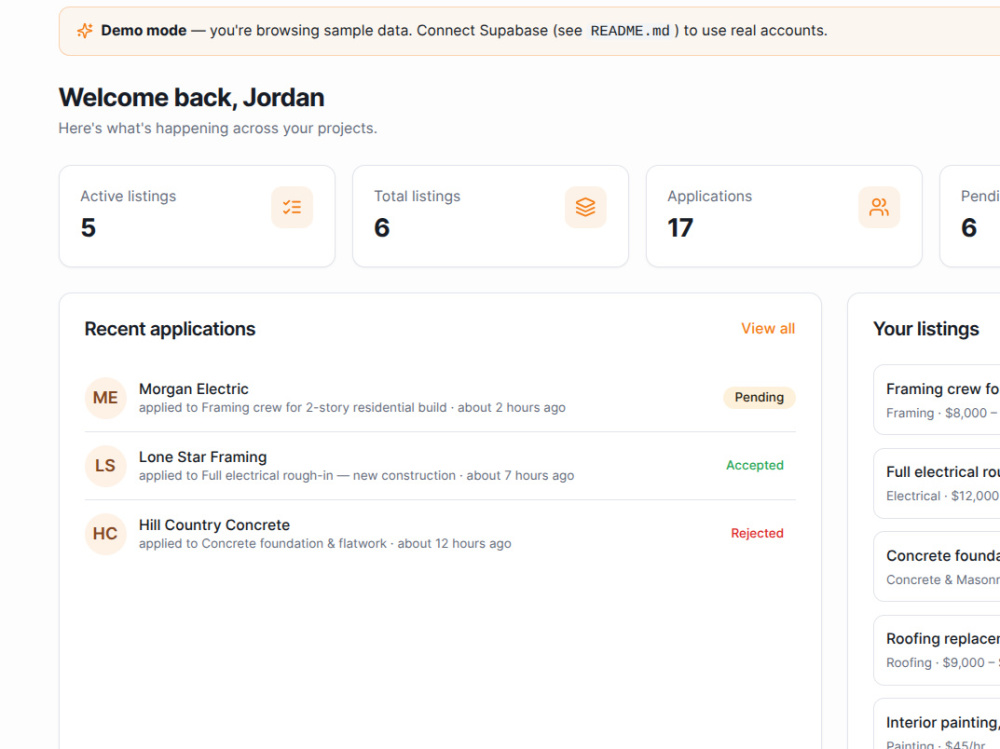Open the Active listings stat card
Viewport: 1000px width, 749px height.
click(x=197, y=216)
